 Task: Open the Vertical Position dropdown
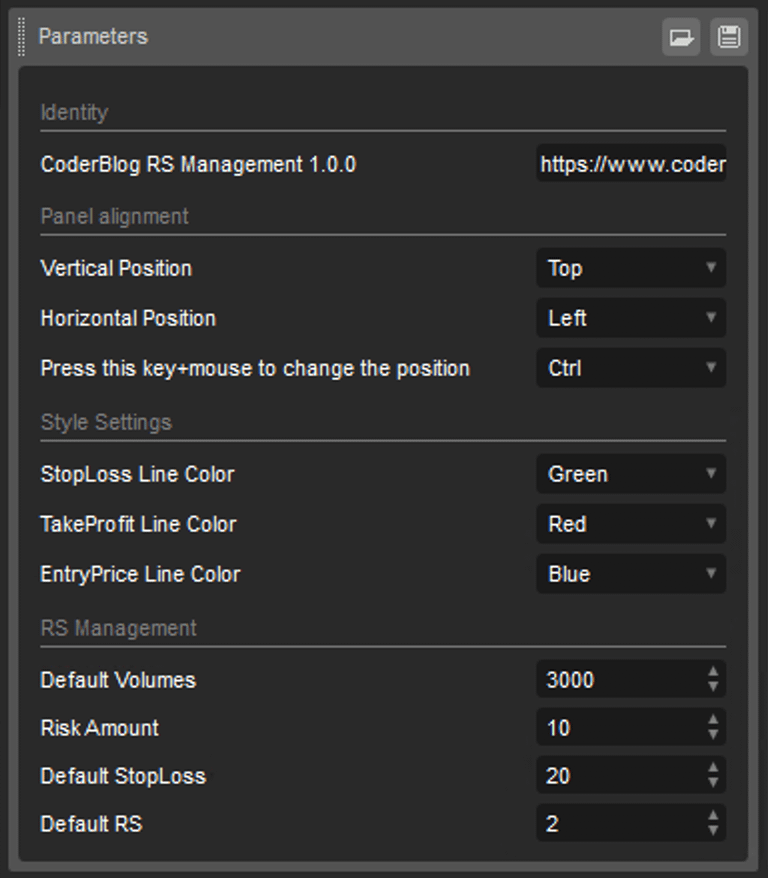[631, 268]
